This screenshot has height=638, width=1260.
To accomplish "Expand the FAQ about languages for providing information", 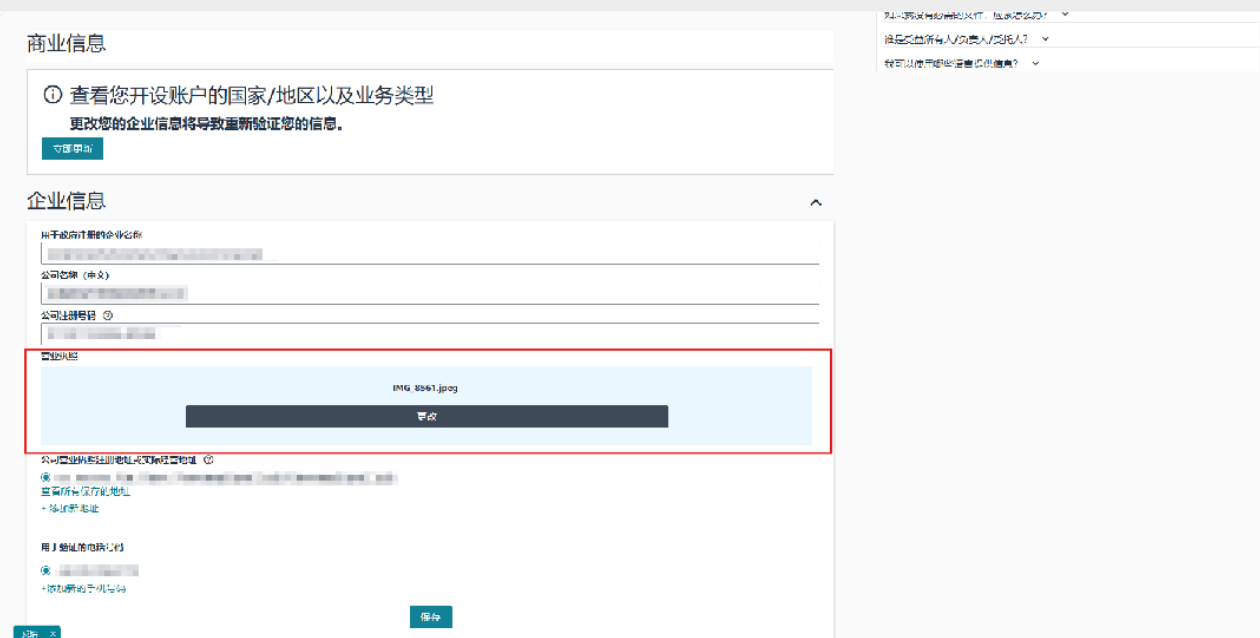I will (x=1035, y=63).
